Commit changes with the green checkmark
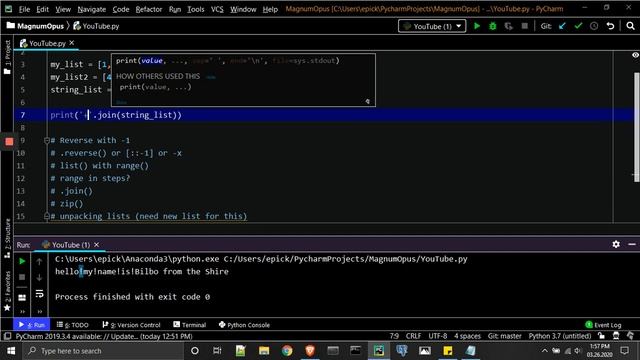 point(578,26)
